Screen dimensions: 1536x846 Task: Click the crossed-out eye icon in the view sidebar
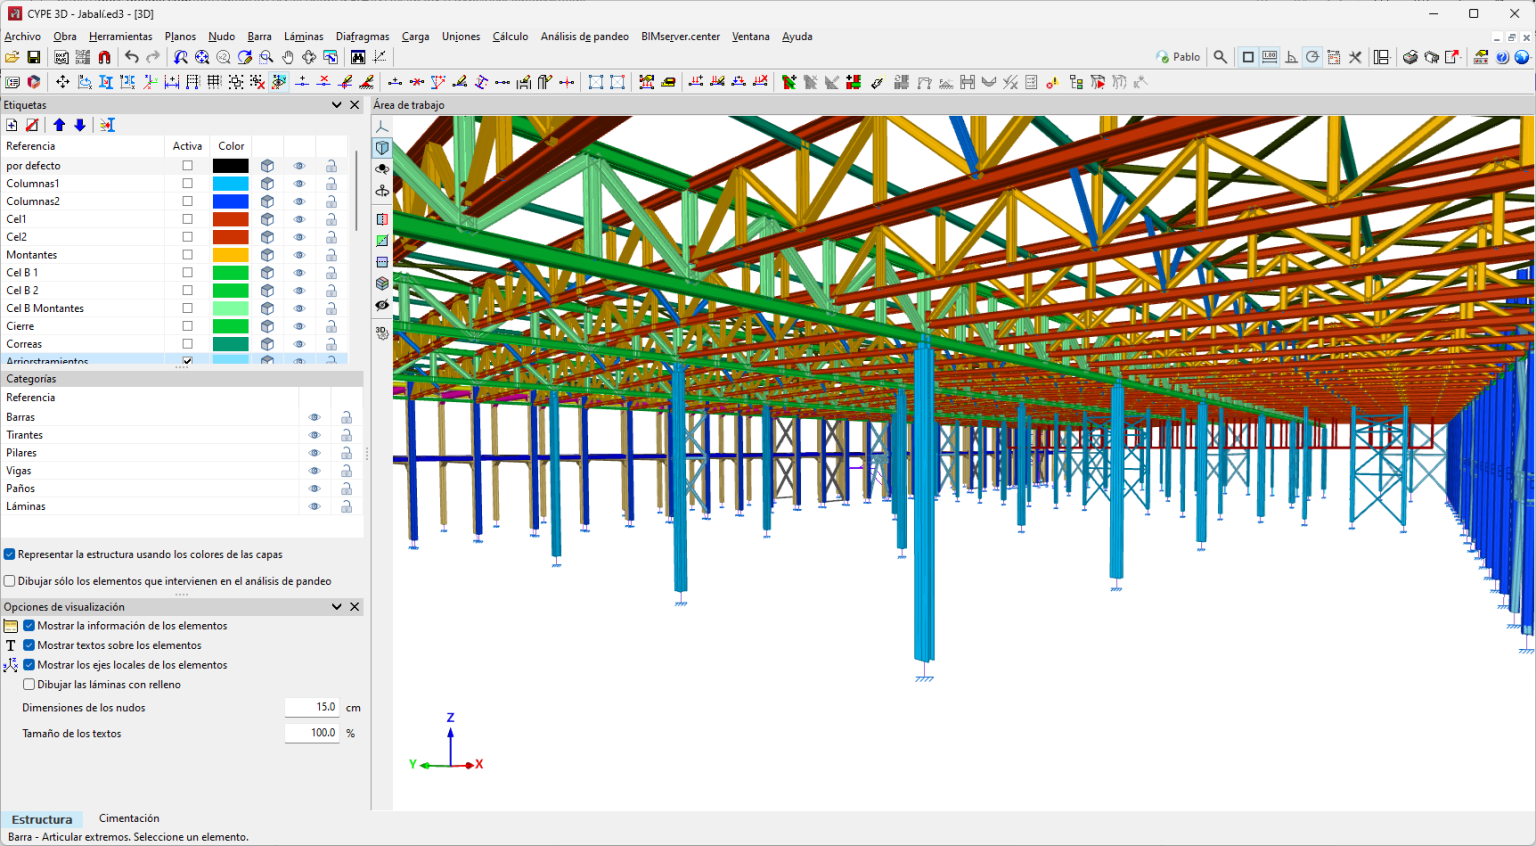(x=382, y=305)
